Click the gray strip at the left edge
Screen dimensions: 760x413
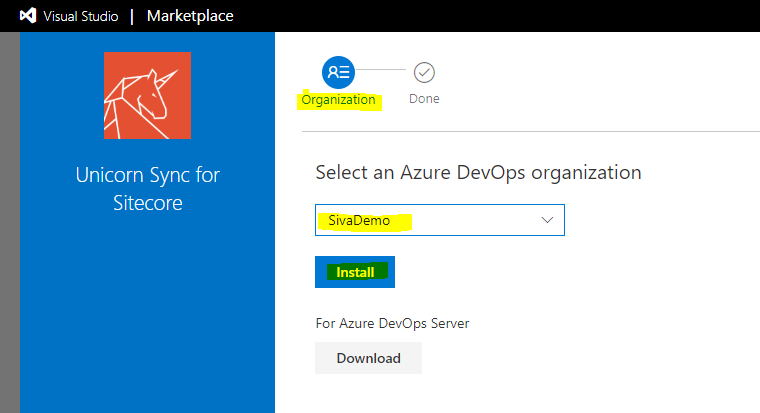[x=9, y=220]
